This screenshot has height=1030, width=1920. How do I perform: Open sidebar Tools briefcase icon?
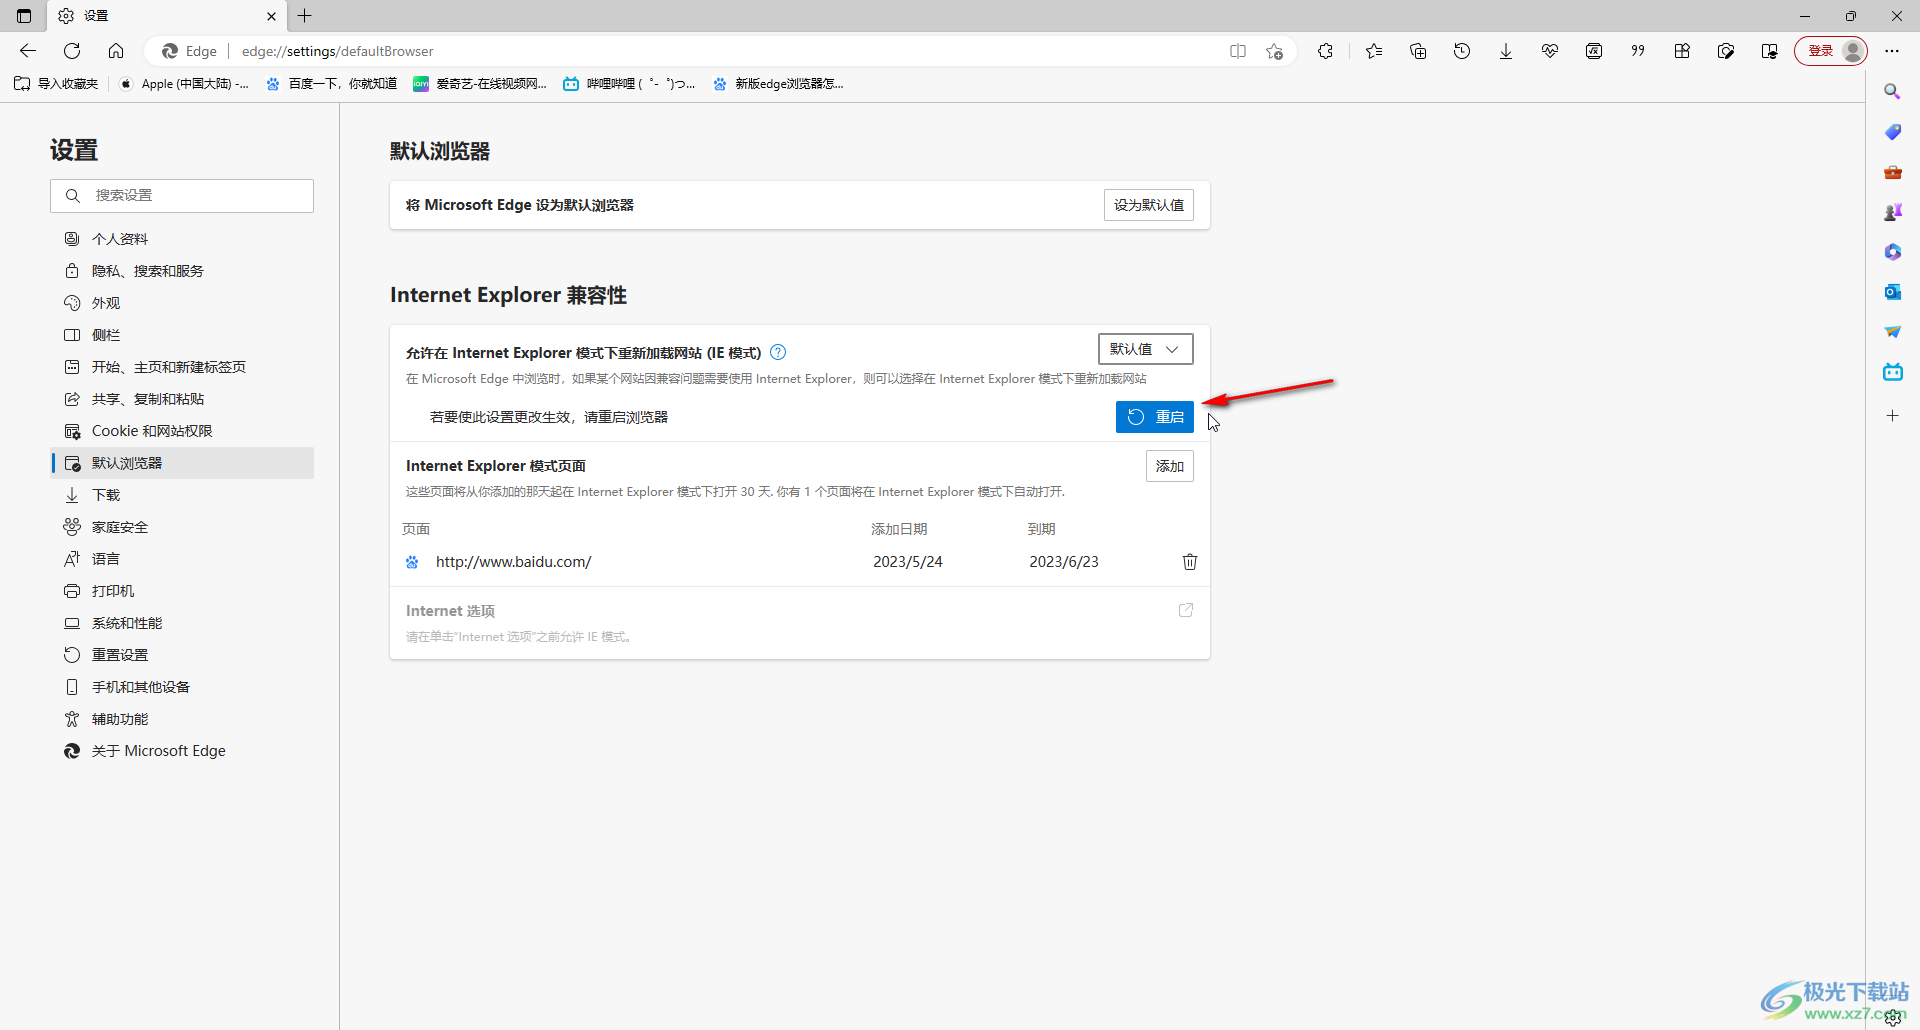[x=1892, y=172]
